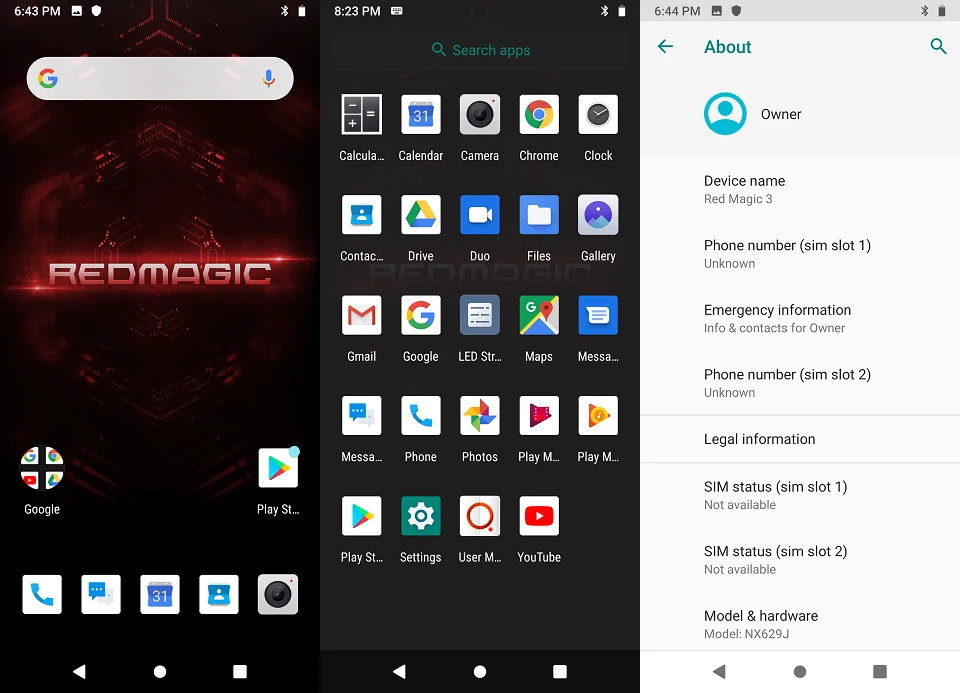Edit Device name Red Magic 3
Viewport: 960px width, 693px height.
click(800, 189)
